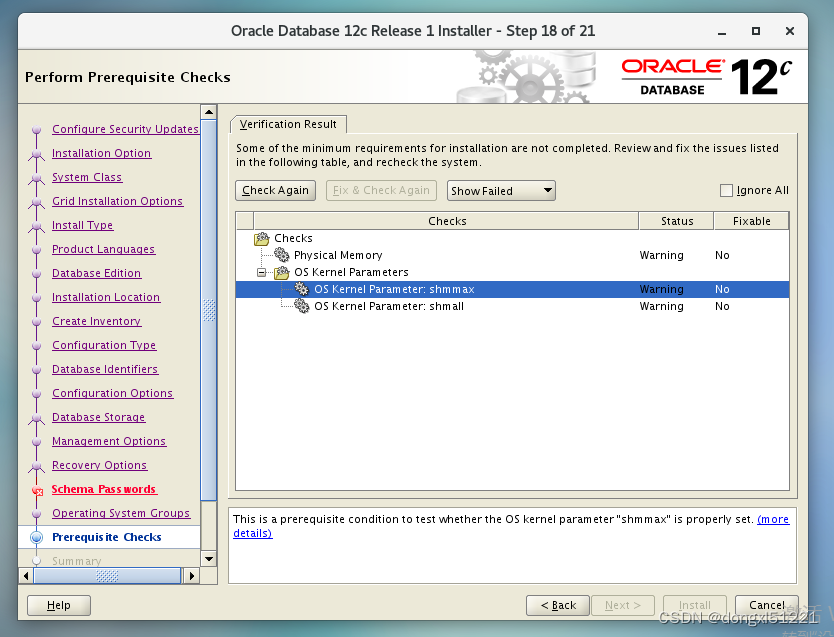
Task: Open the Schema Passwords sidebar entry
Action: pyautogui.click(x=104, y=489)
